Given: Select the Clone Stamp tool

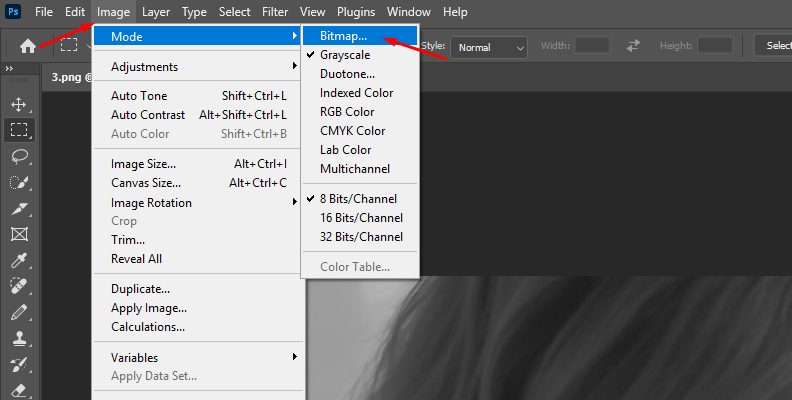Looking at the screenshot, I should click(x=19, y=338).
